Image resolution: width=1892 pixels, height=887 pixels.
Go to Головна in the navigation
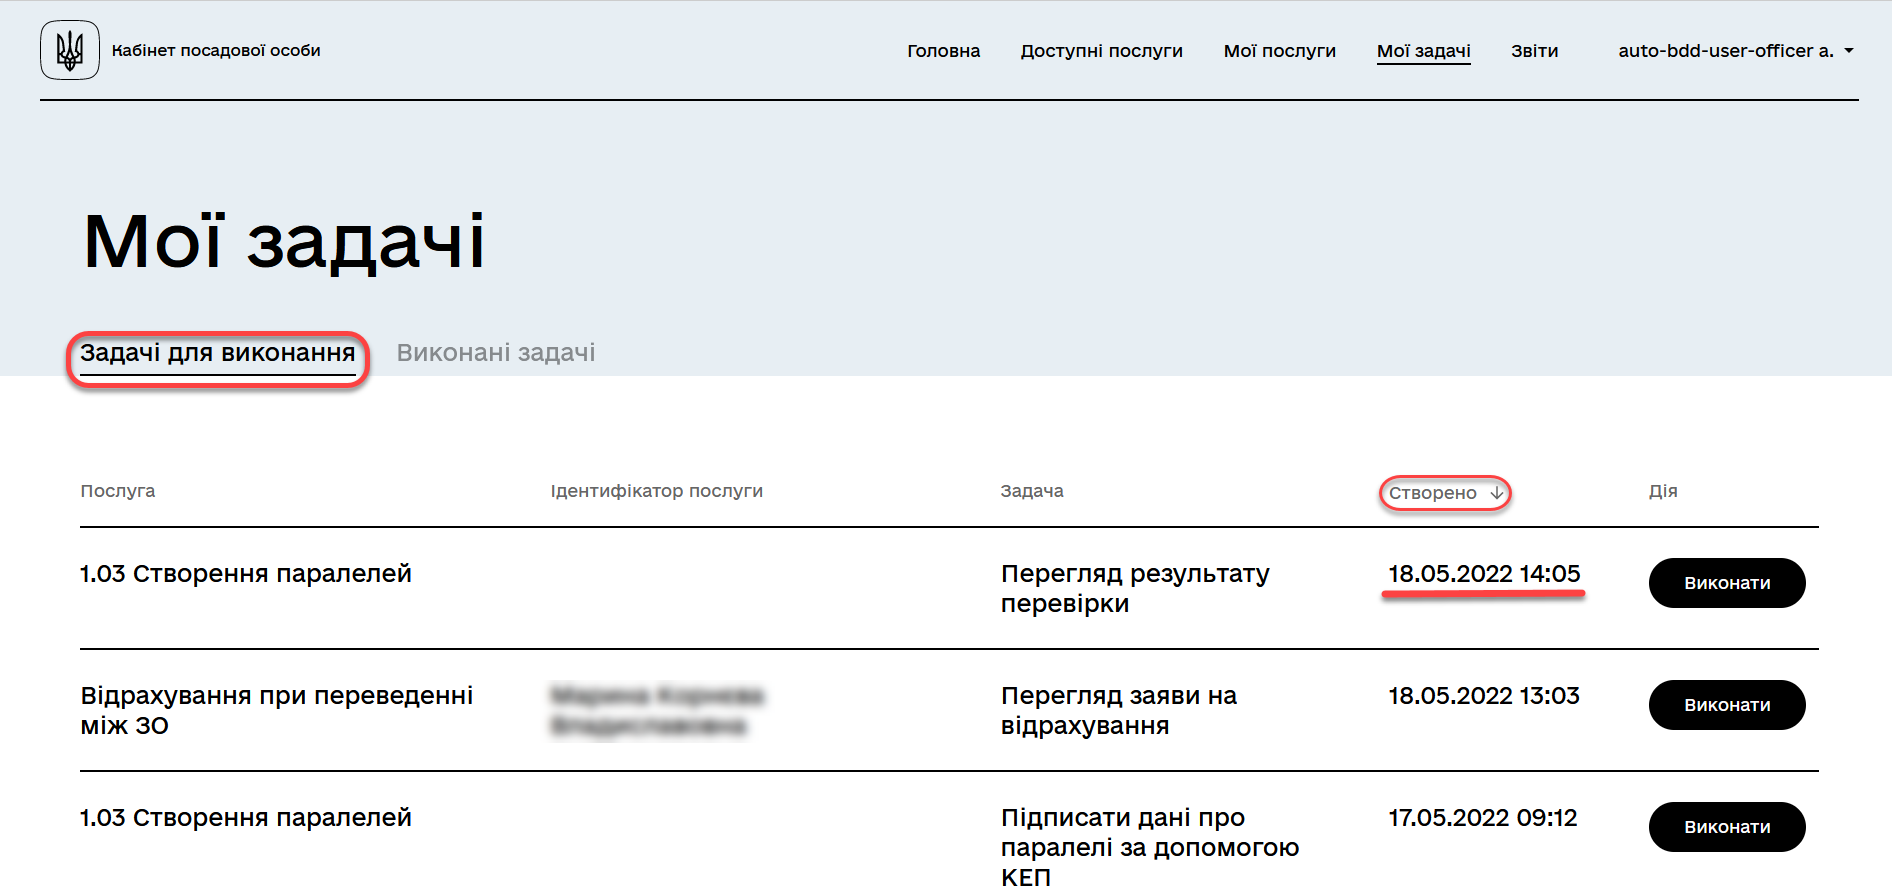click(x=943, y=51)
